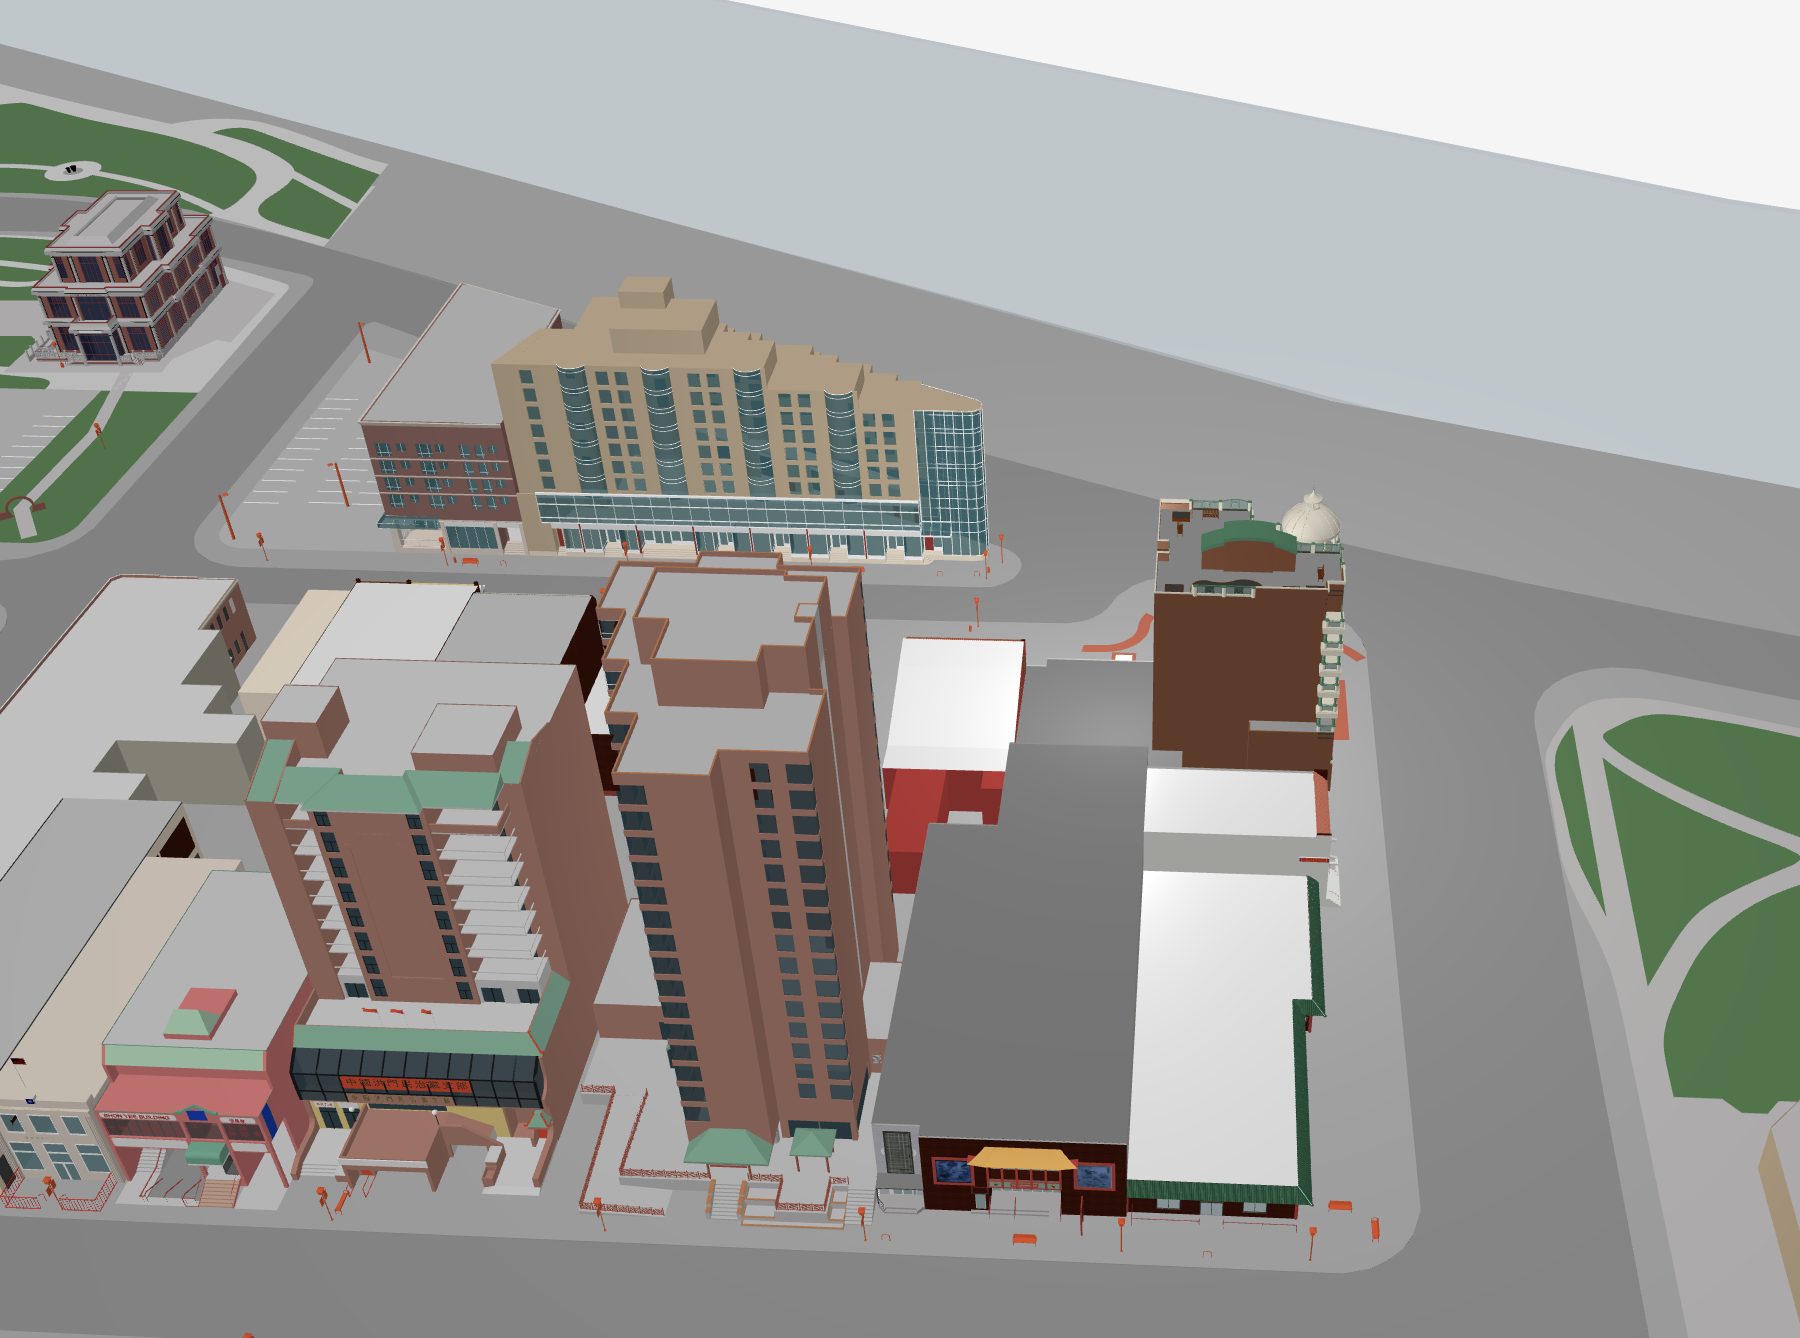Click the large dark gray roof in the block's center

[x=1025, y=940]
